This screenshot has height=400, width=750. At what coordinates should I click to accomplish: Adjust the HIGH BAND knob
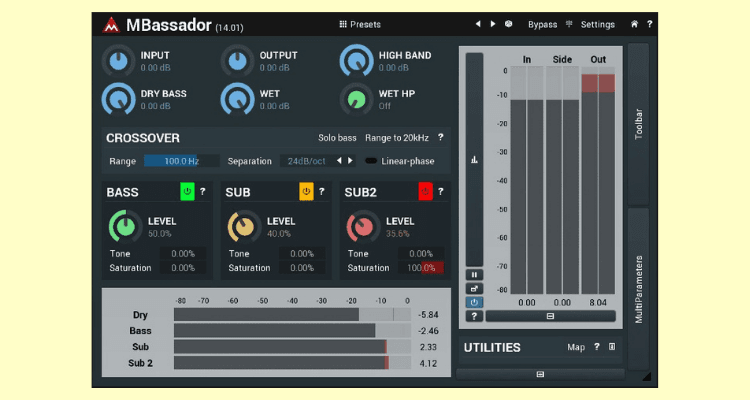(x=356, y=61)
